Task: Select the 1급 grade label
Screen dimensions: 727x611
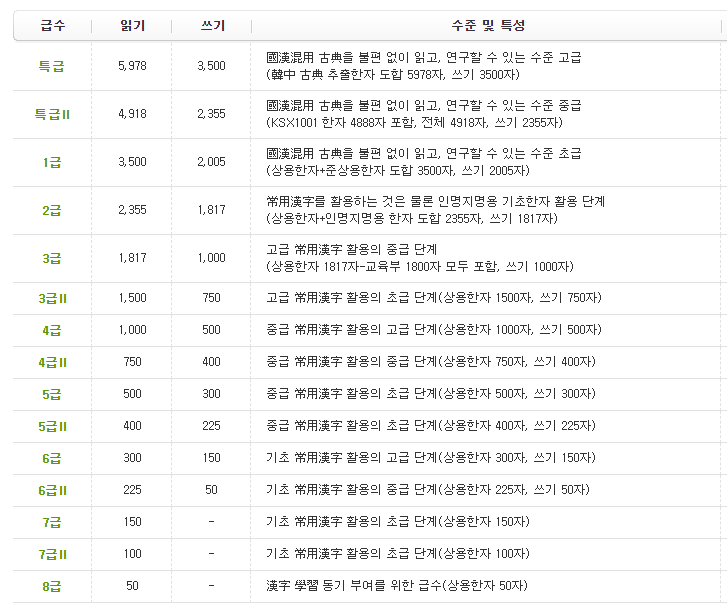Action: 51,162
